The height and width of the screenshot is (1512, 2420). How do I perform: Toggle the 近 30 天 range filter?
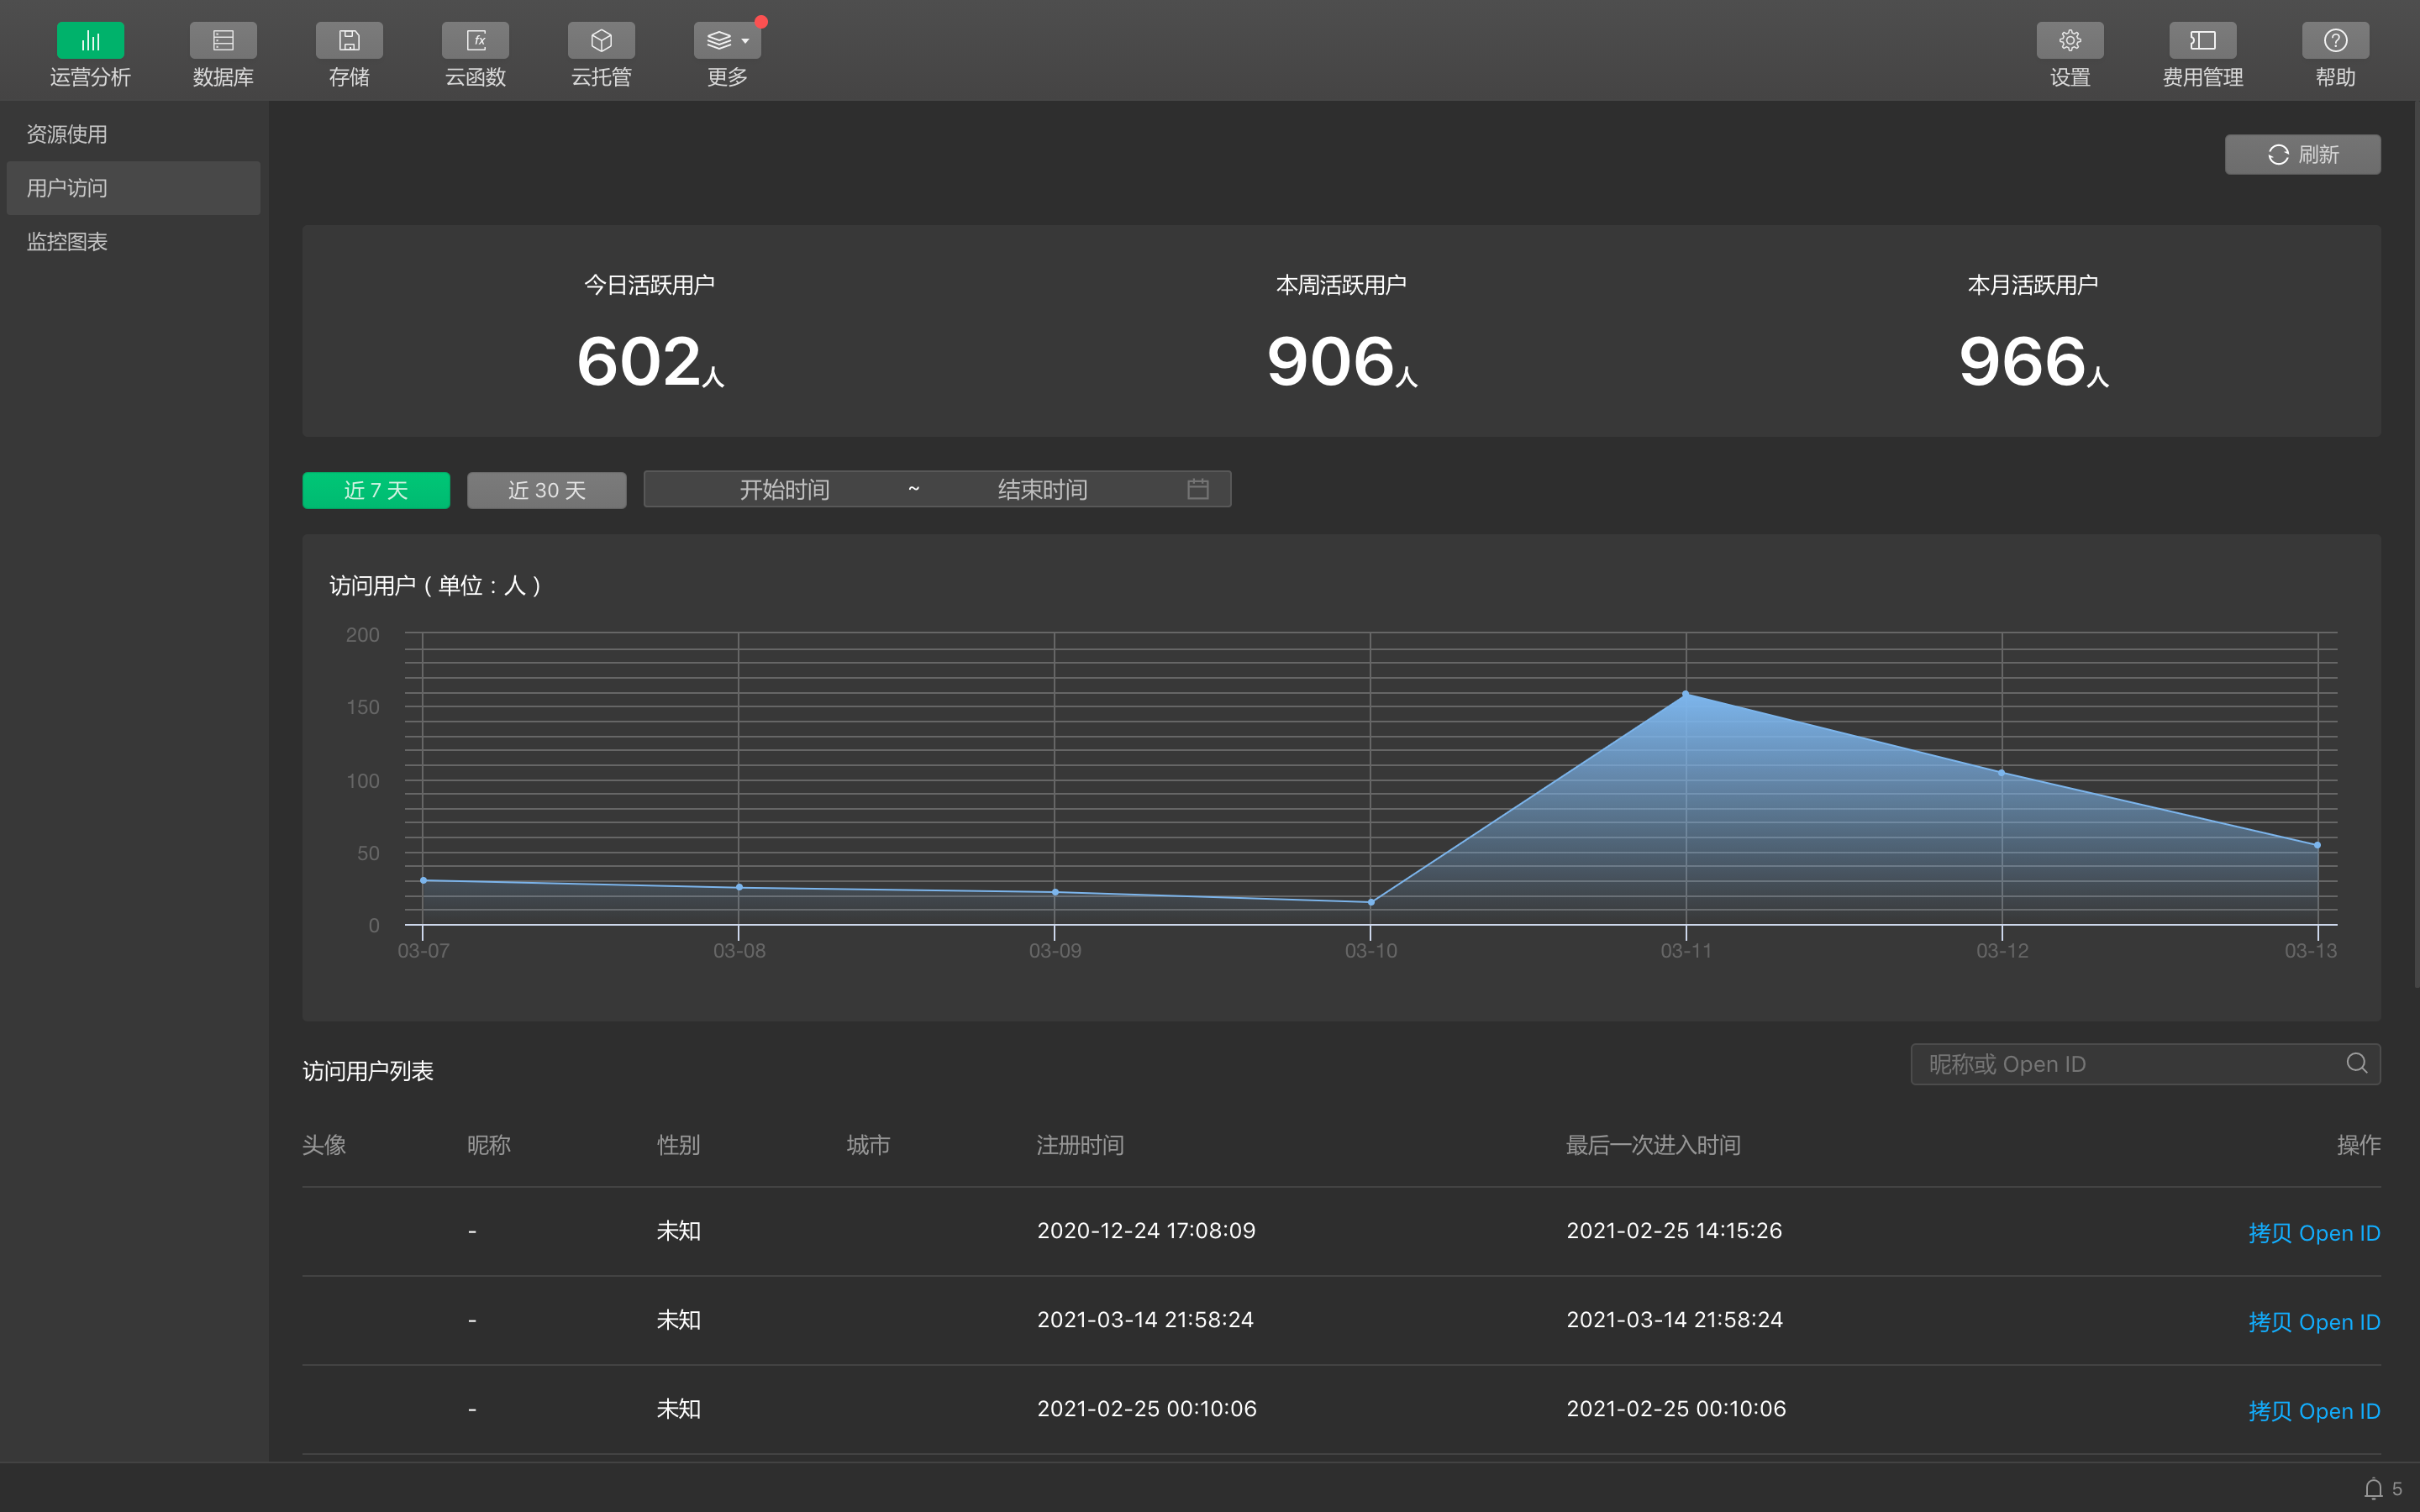coord(546,490)
